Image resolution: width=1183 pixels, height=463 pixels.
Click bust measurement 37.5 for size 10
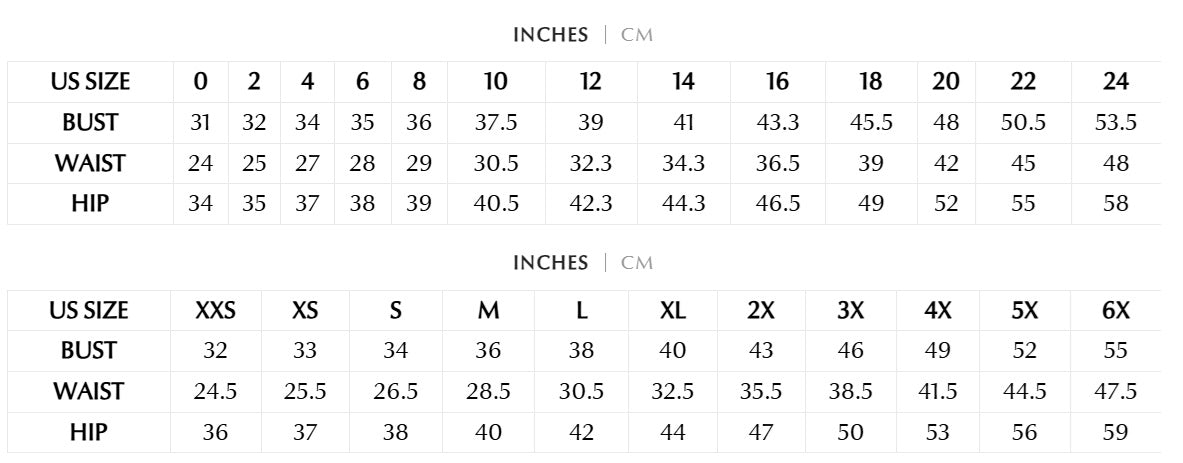coord(495,123)
